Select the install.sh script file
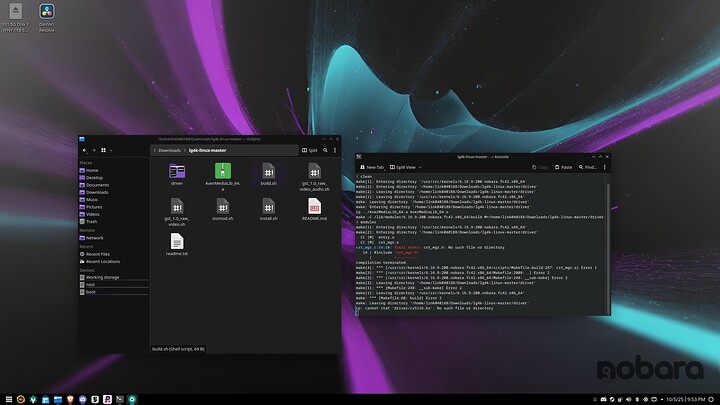This screenshot has width=720, height=405. 269,209
